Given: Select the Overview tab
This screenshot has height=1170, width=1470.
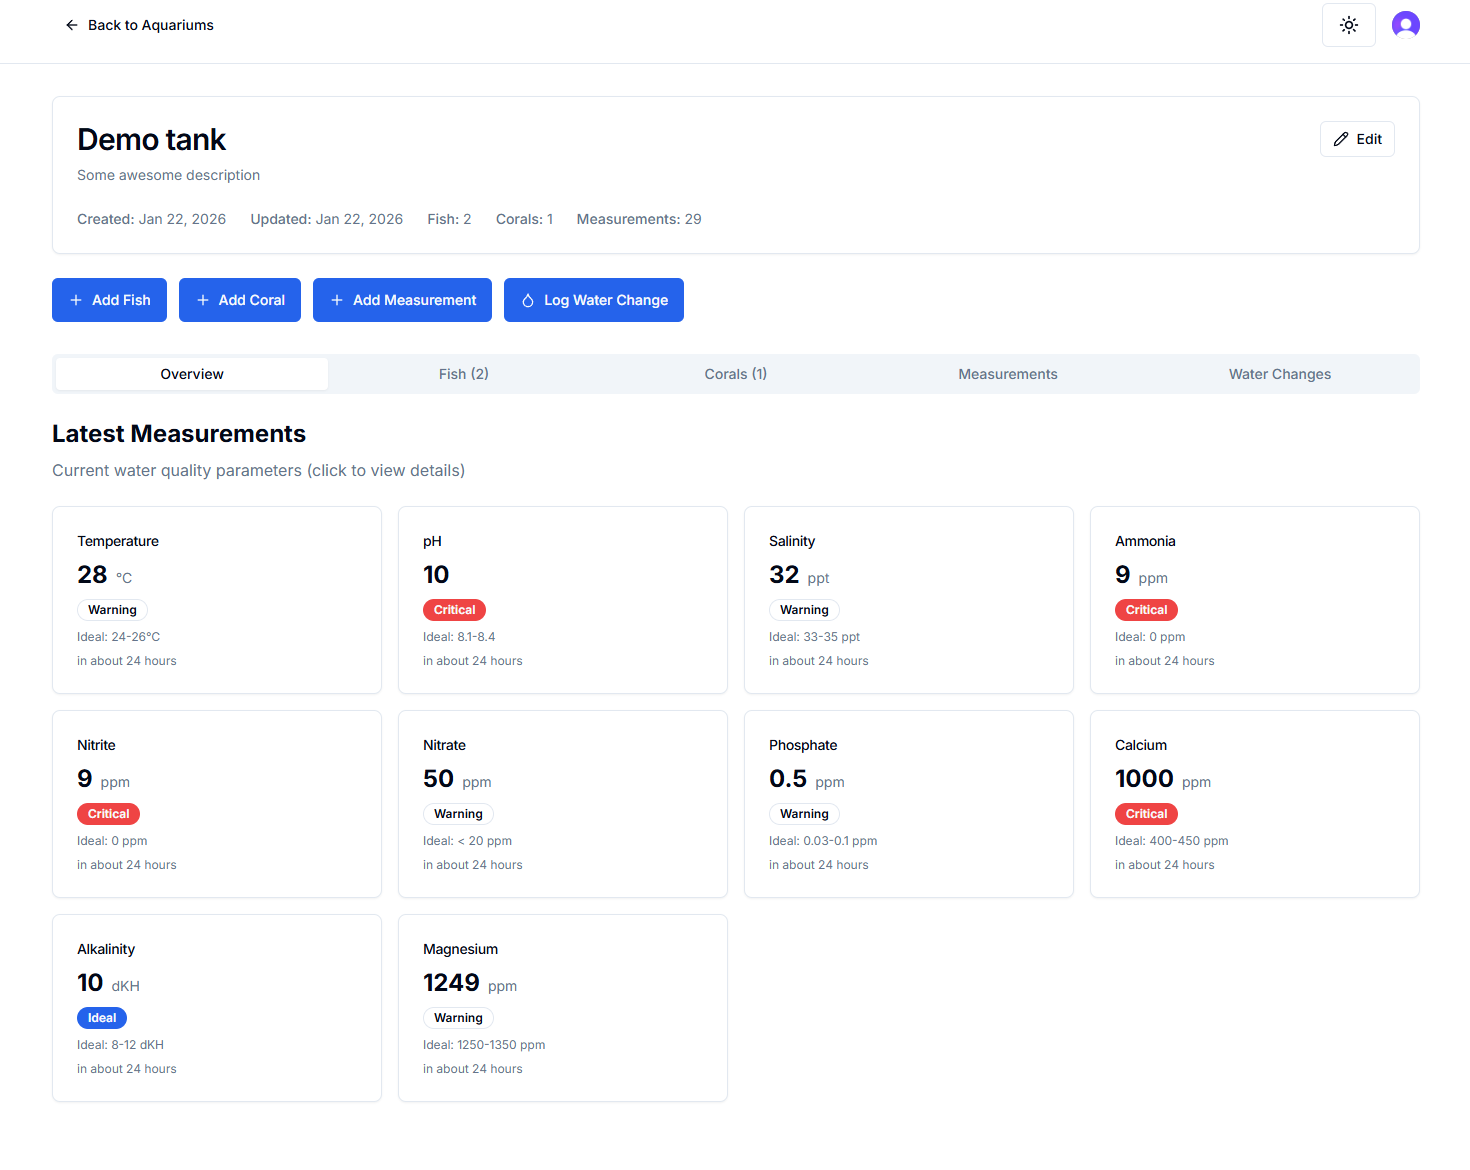Looking at the screenshot, I should tap(192, 374).
